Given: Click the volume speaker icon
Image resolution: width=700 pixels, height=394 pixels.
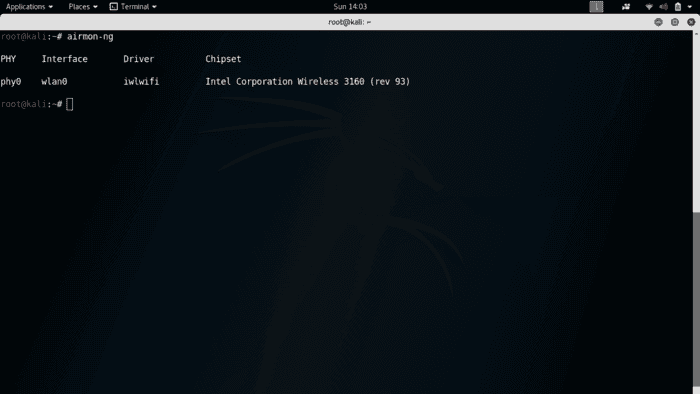Looking at the screenshot, I should click(664, 7).
